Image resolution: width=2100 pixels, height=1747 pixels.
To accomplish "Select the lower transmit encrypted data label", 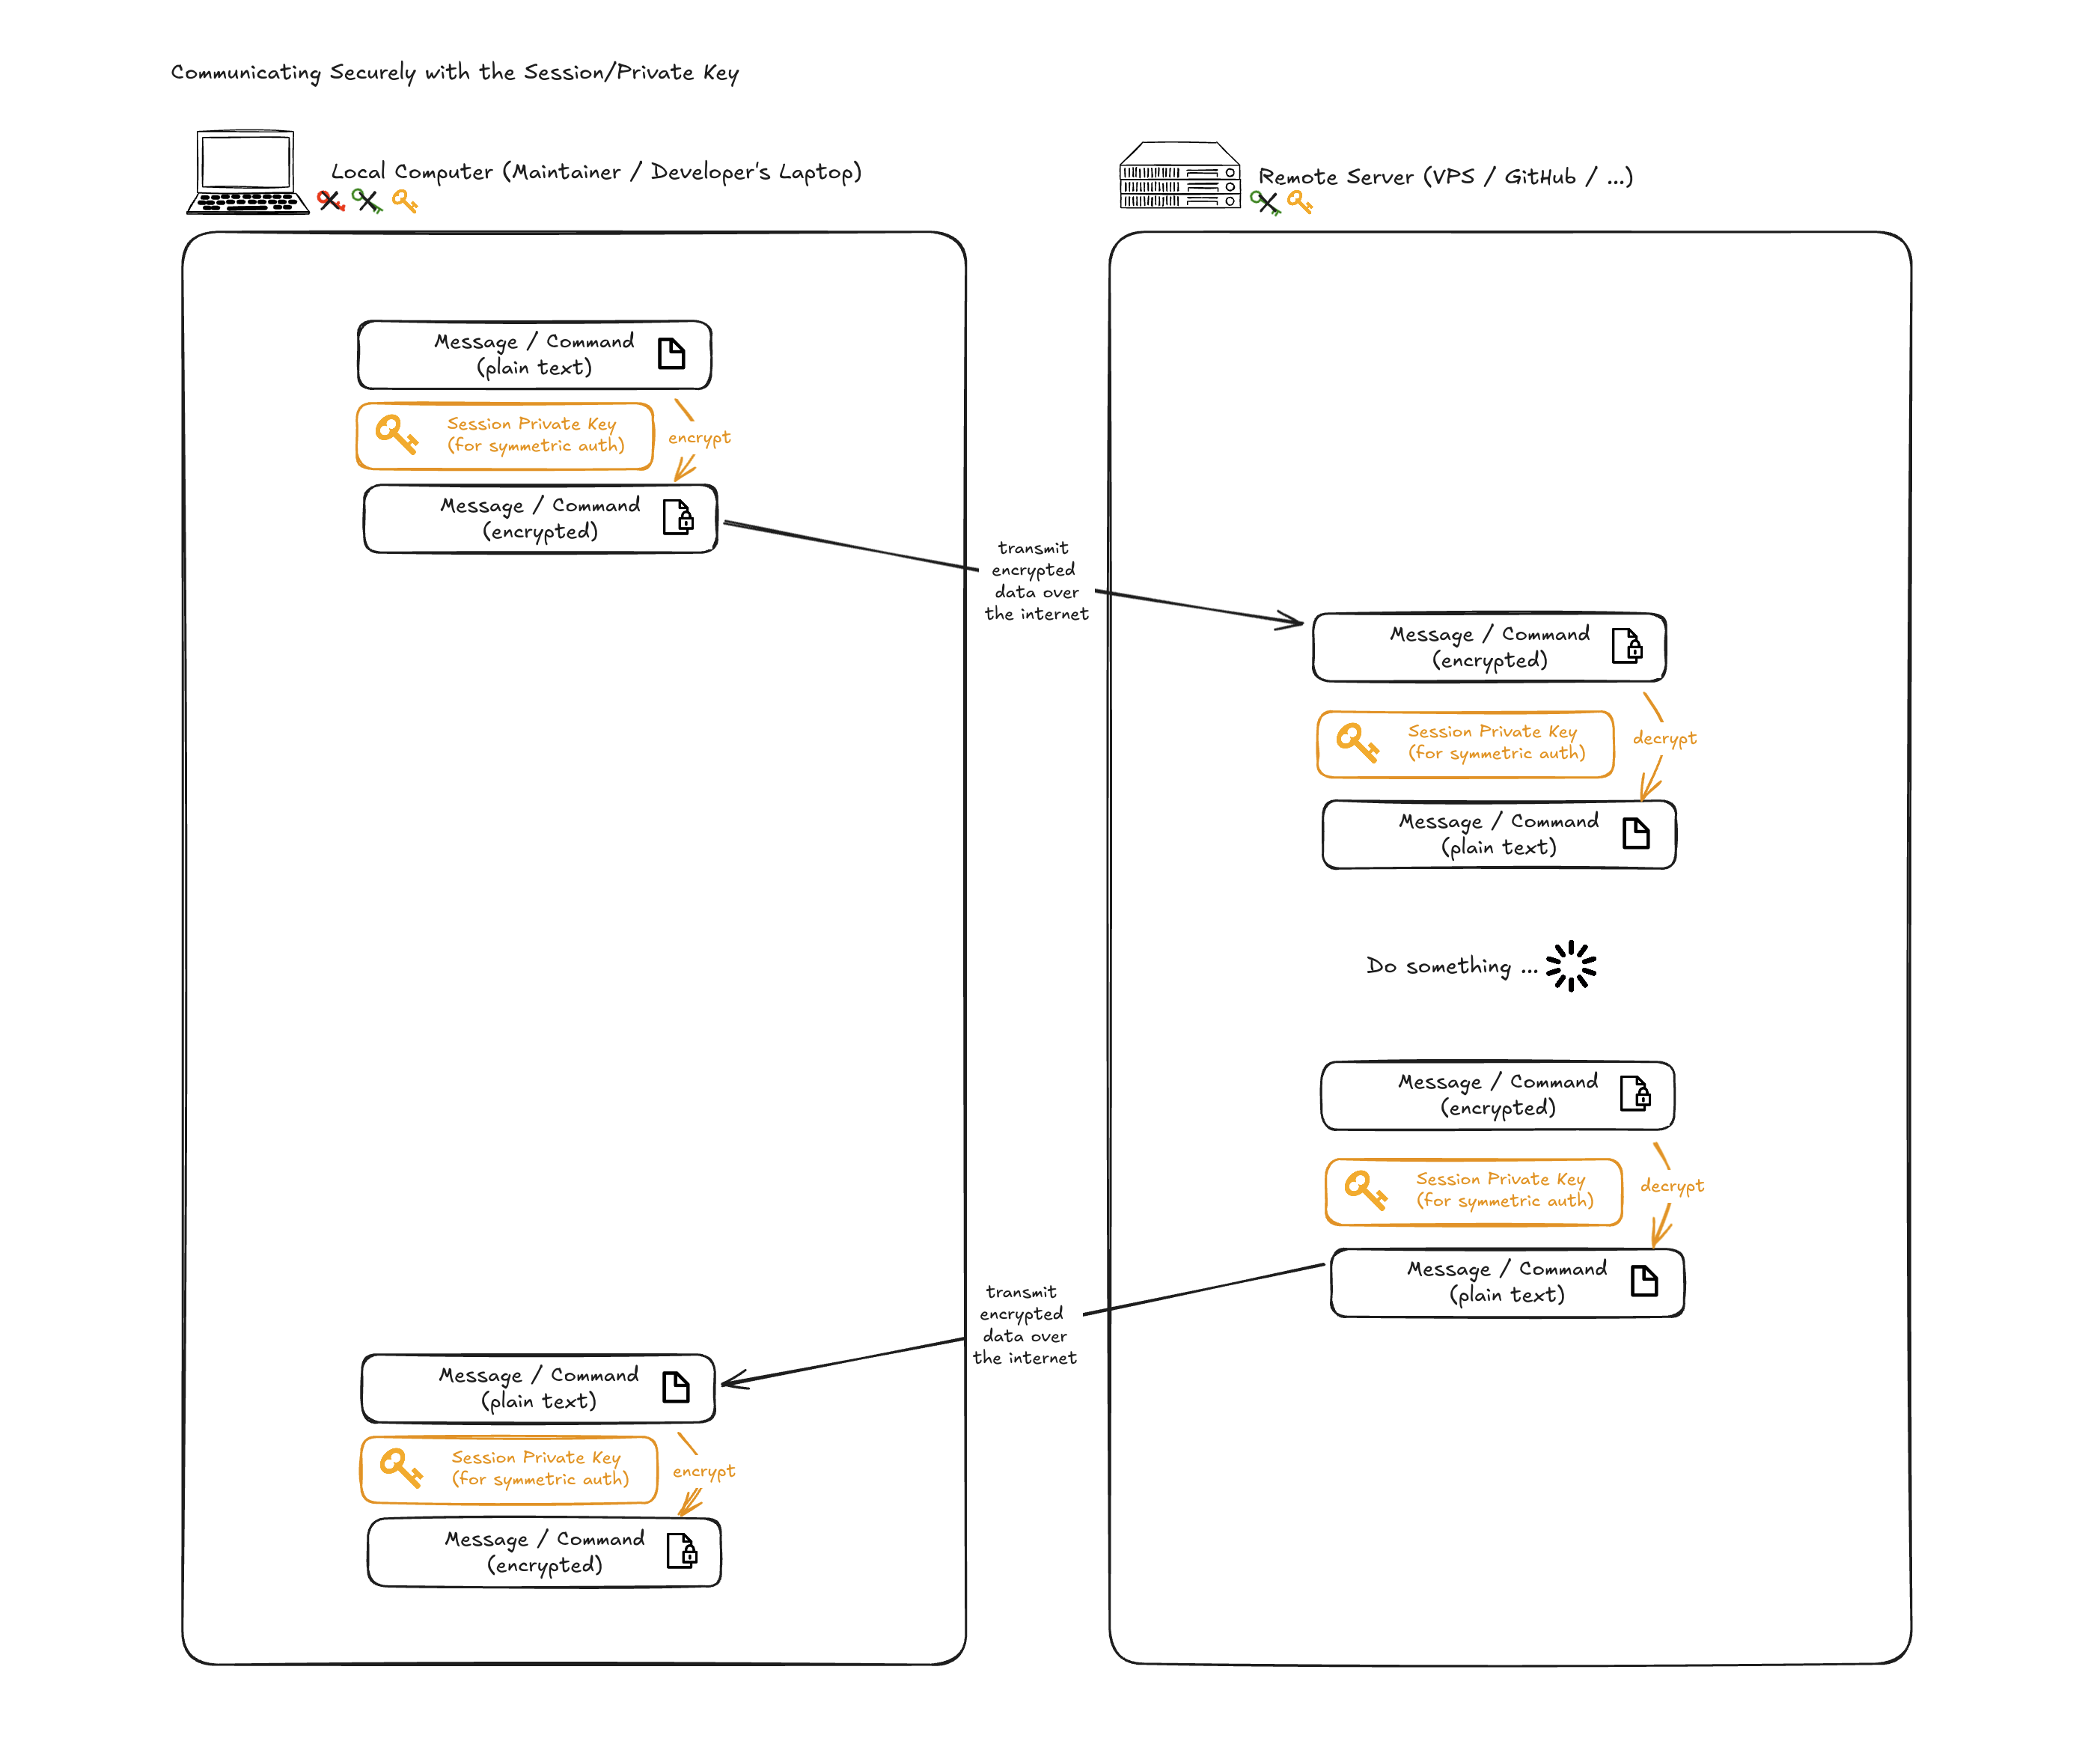I will (1024, 1325).
